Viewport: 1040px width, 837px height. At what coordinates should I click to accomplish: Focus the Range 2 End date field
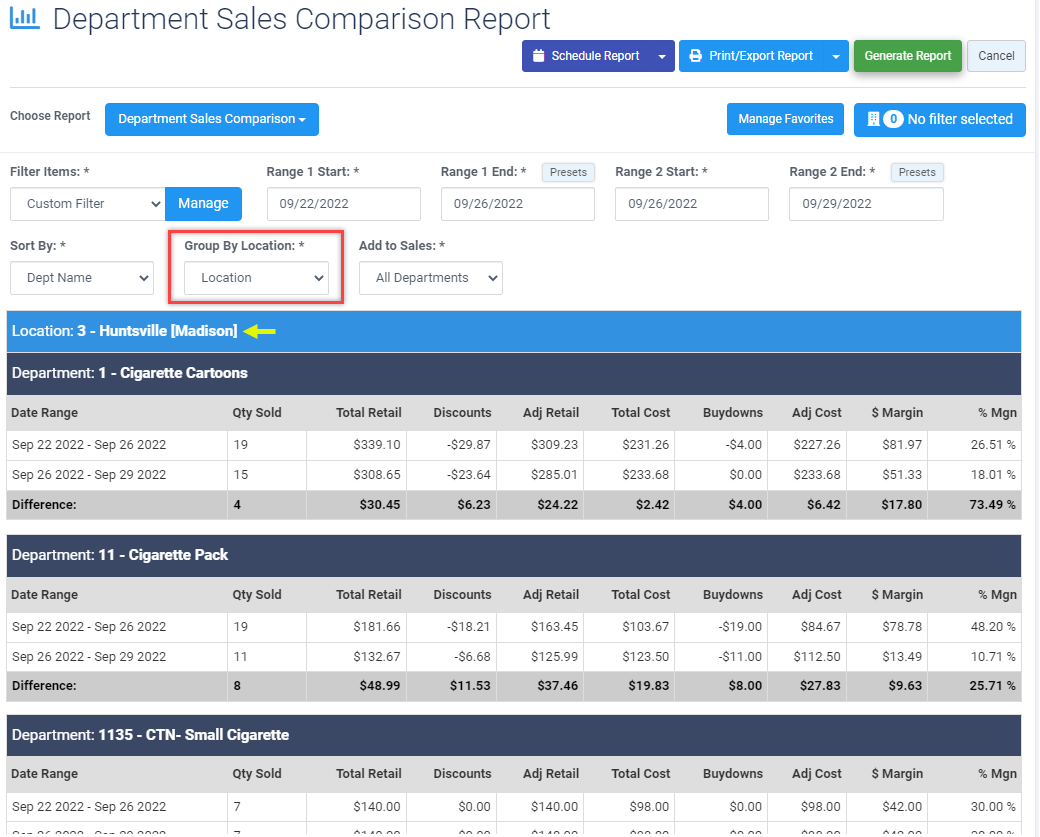866,204
